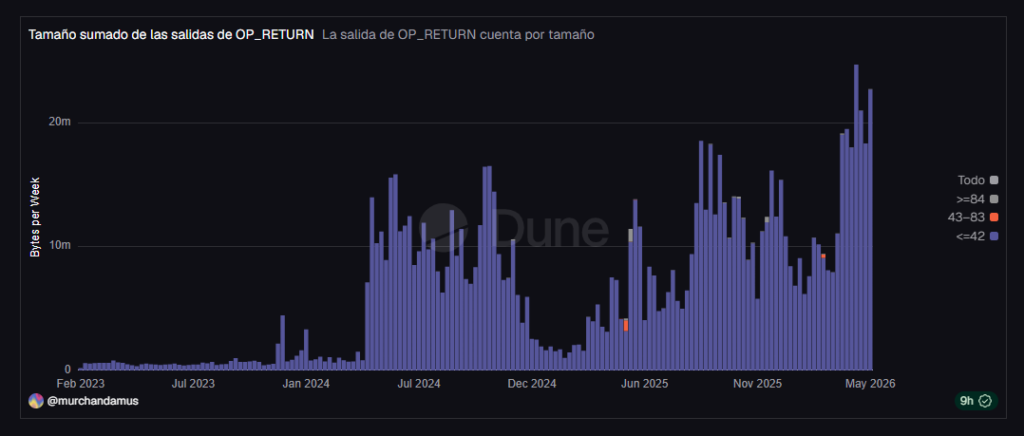Image resolution: width=1024 pixels, height=436 pixels.
Task: Click the tallest bar near May 2026
Action: [856, 217]
